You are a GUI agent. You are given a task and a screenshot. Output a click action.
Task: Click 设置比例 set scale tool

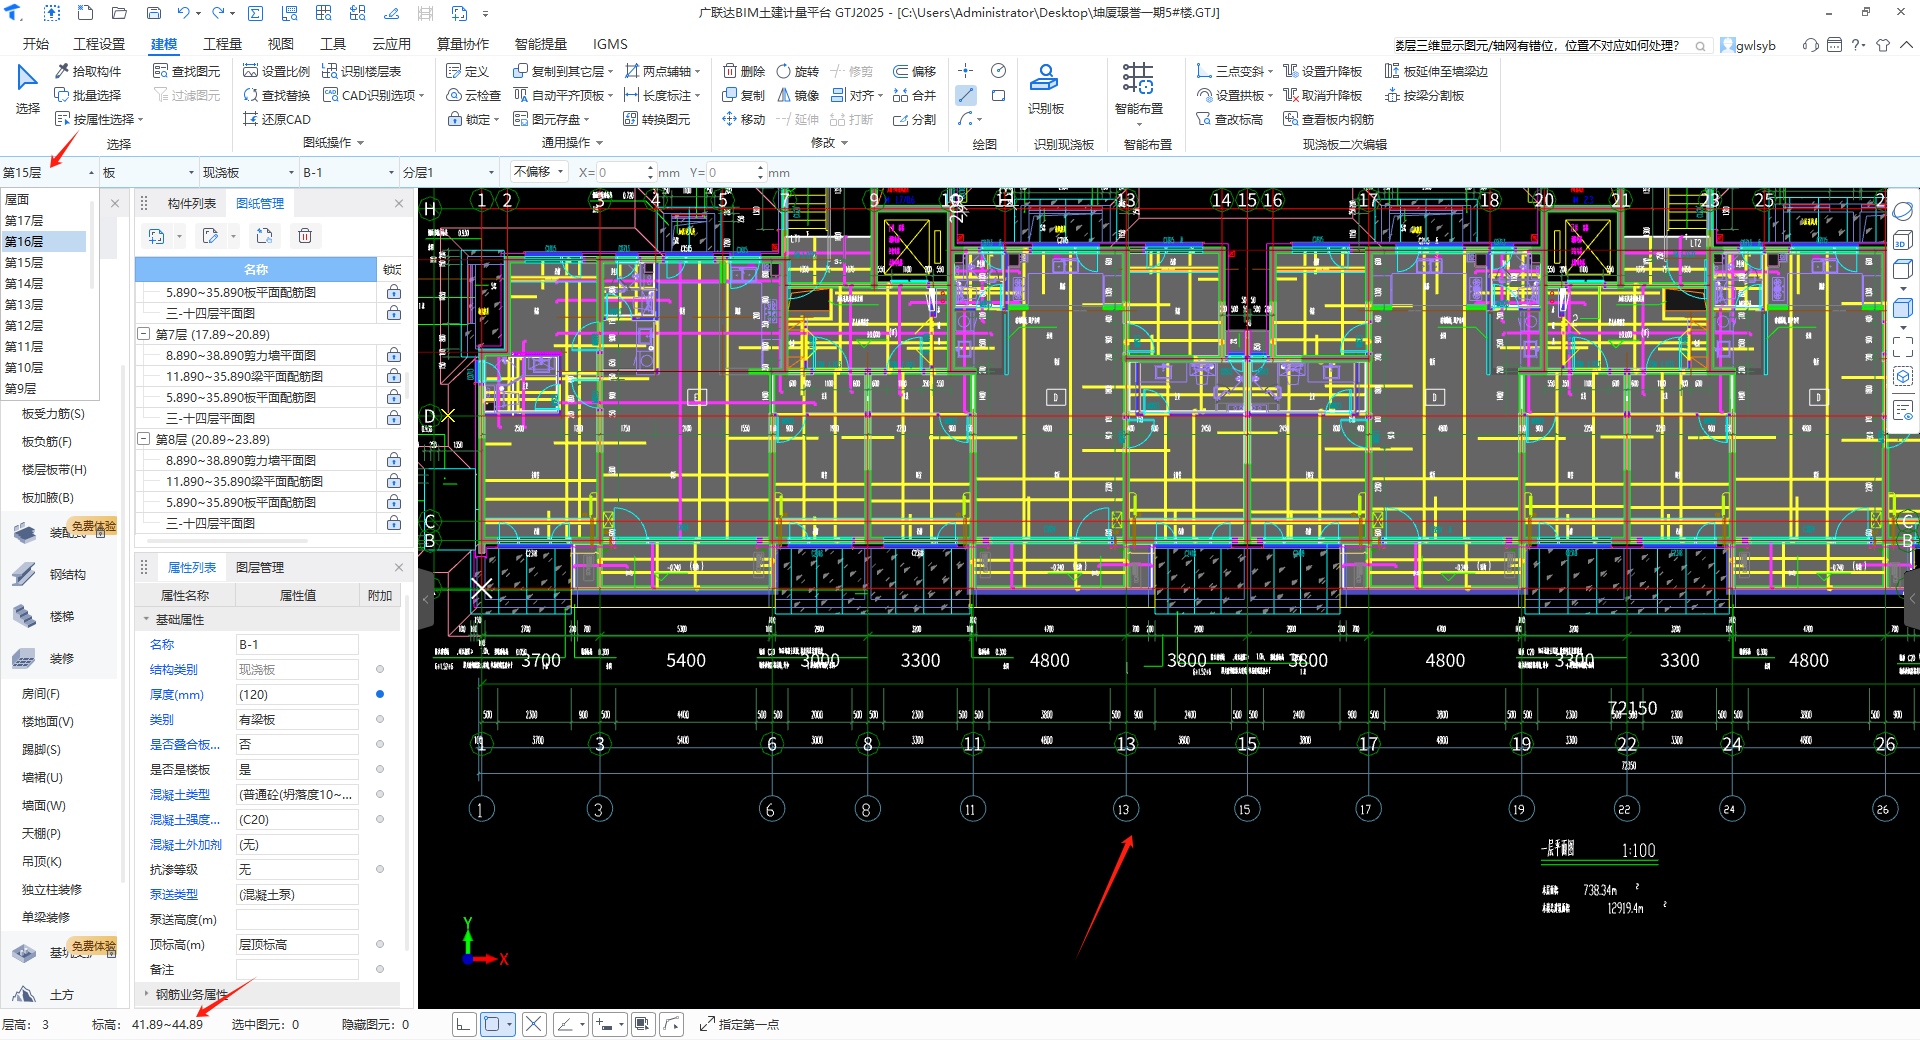tap(277, 71)
